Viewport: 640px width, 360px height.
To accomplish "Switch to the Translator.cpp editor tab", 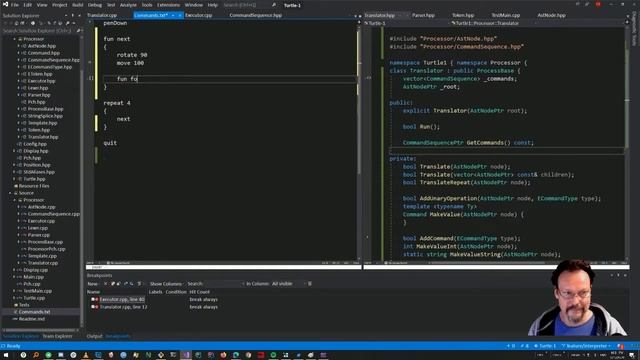I will (x=102, y=15).
